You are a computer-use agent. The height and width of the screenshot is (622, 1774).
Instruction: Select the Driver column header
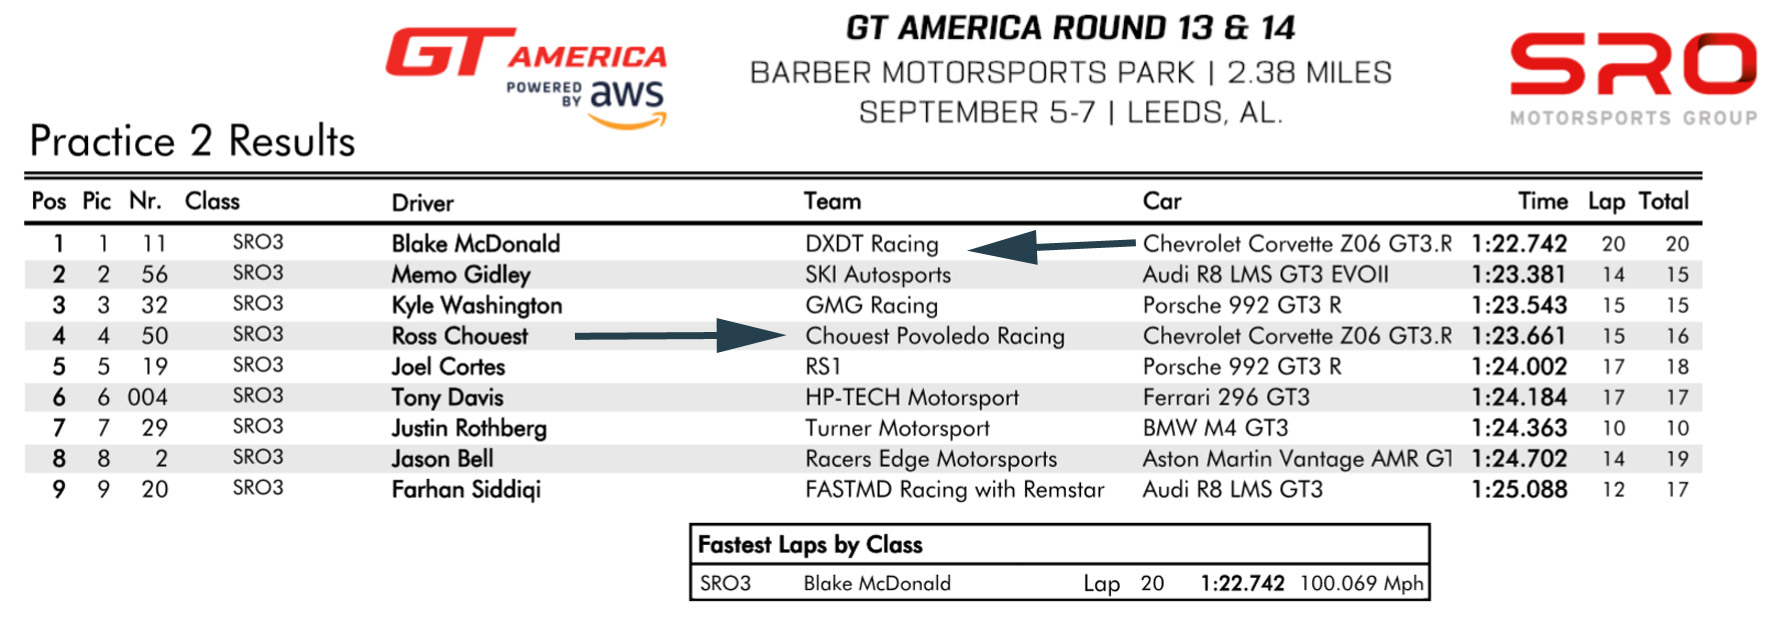click(422, 203)
